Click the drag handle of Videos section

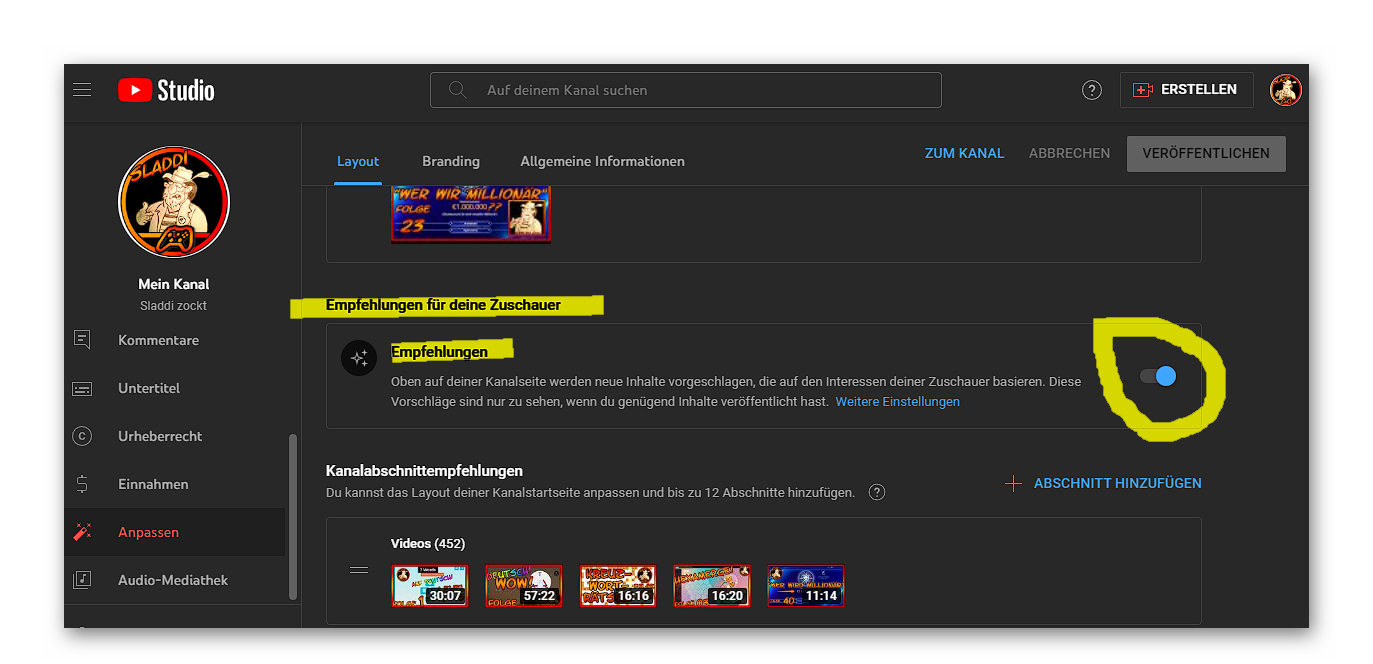coord(359,570)
